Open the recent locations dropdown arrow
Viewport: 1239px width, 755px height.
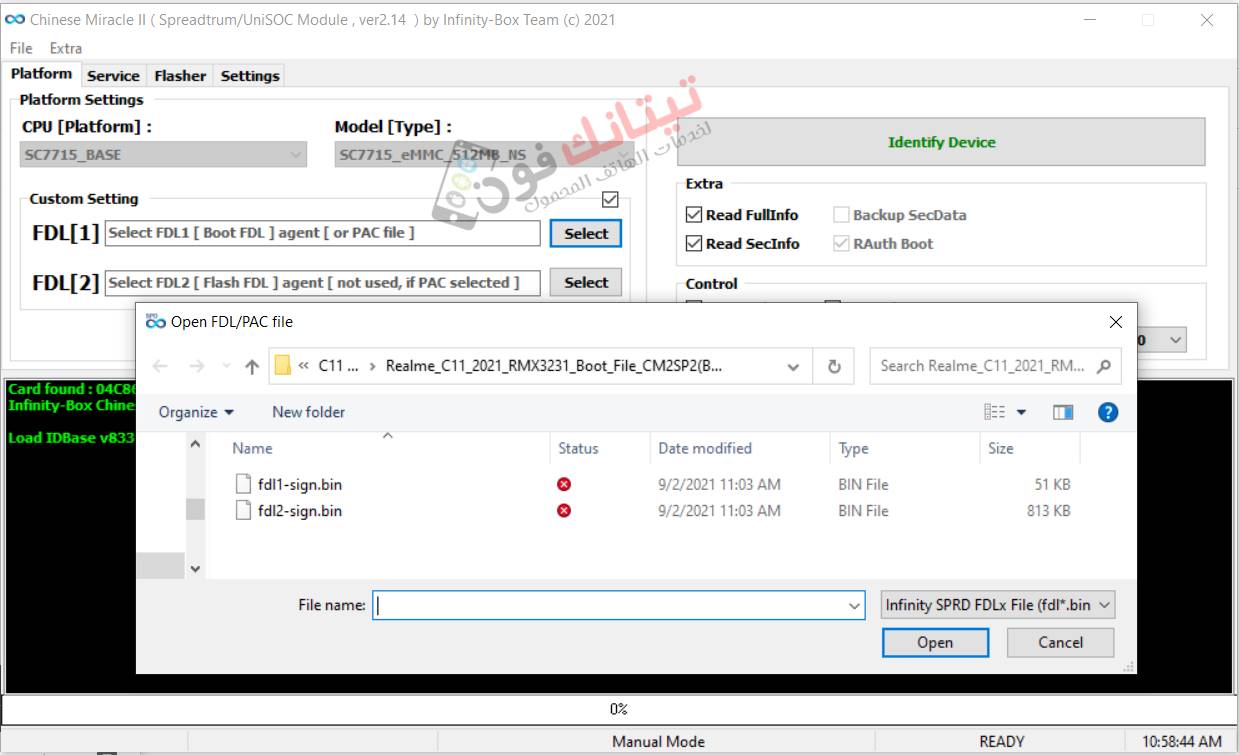[x=225, y=366]
